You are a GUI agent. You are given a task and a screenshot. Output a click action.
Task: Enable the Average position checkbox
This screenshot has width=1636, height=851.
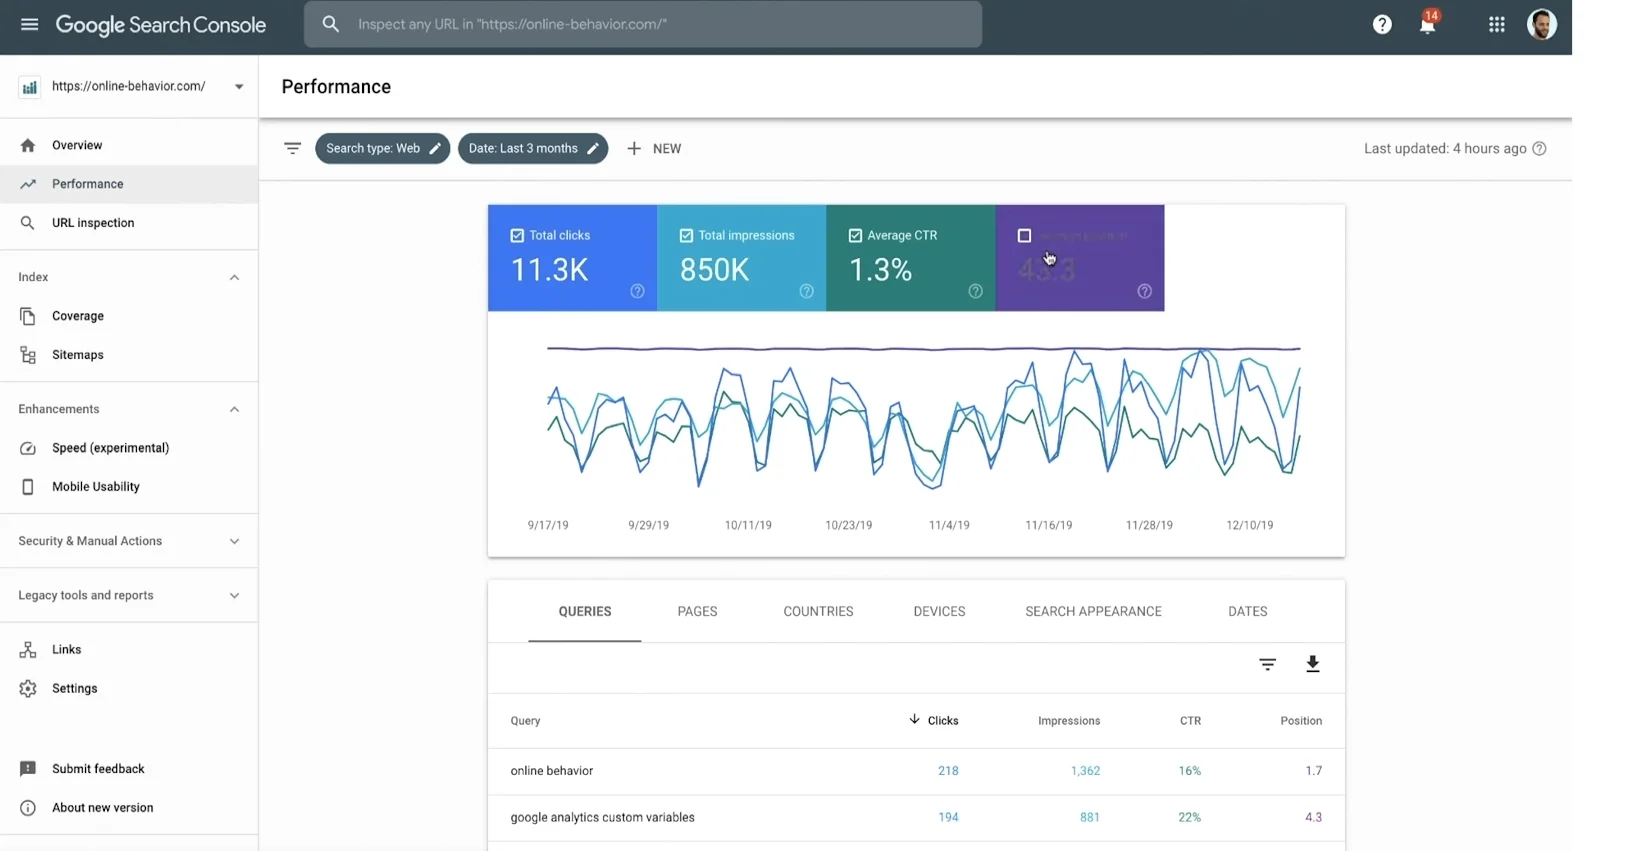point(1024,236)
